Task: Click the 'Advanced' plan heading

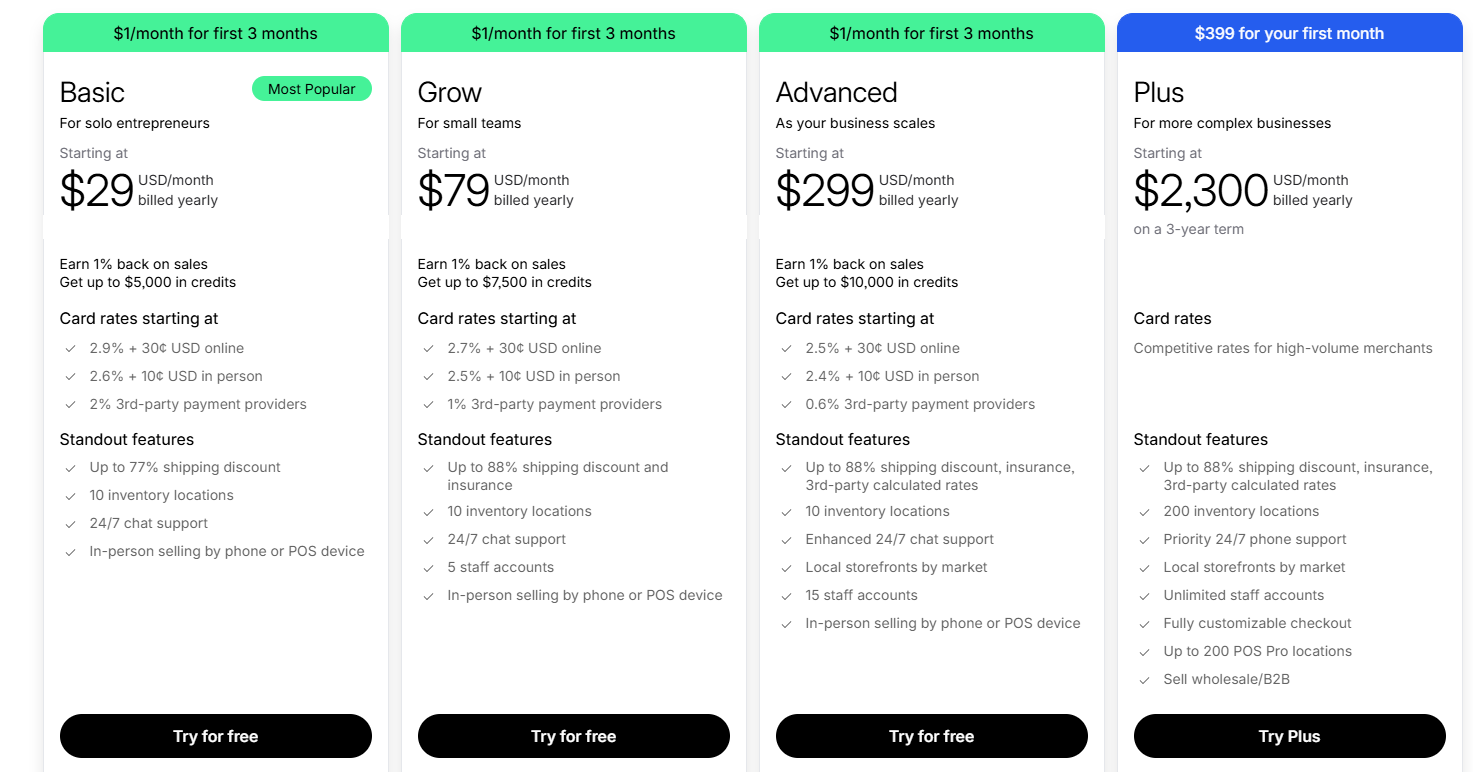Action: tap(836, 92)
